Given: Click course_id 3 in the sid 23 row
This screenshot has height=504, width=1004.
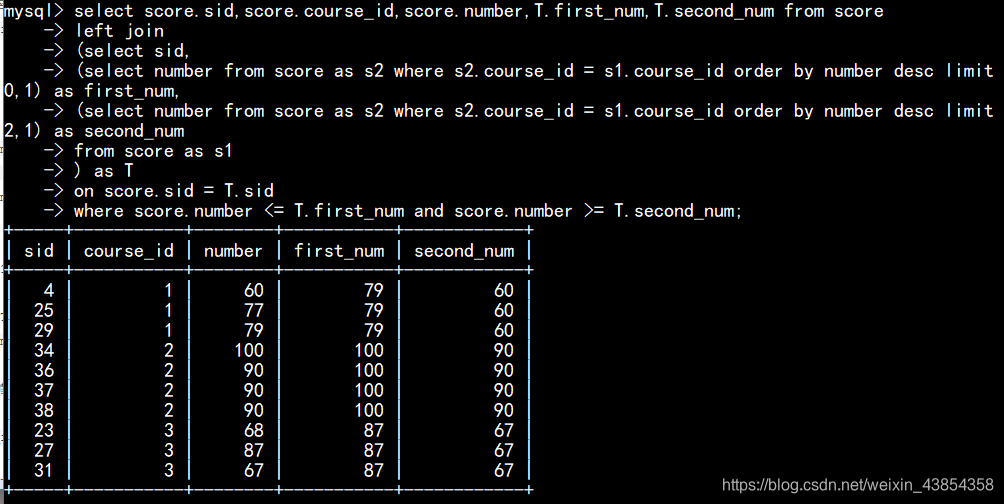Looking at the screenshot, I should [x=168, y=430].
